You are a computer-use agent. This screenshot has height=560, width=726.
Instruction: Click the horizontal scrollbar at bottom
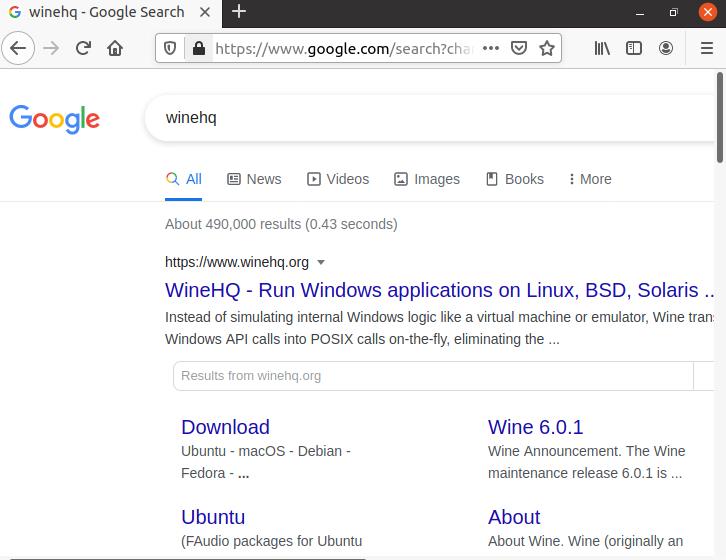[x=188, y=558]
